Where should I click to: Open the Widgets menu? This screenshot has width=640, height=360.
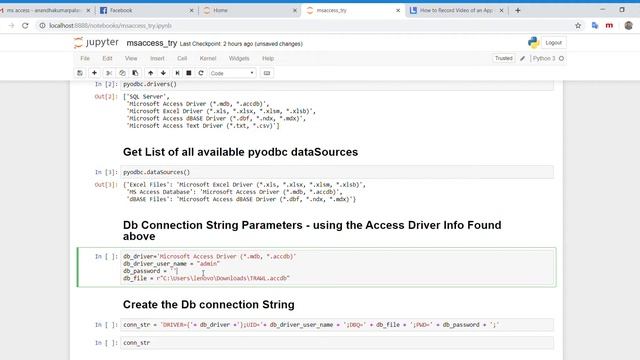[239, 58]
